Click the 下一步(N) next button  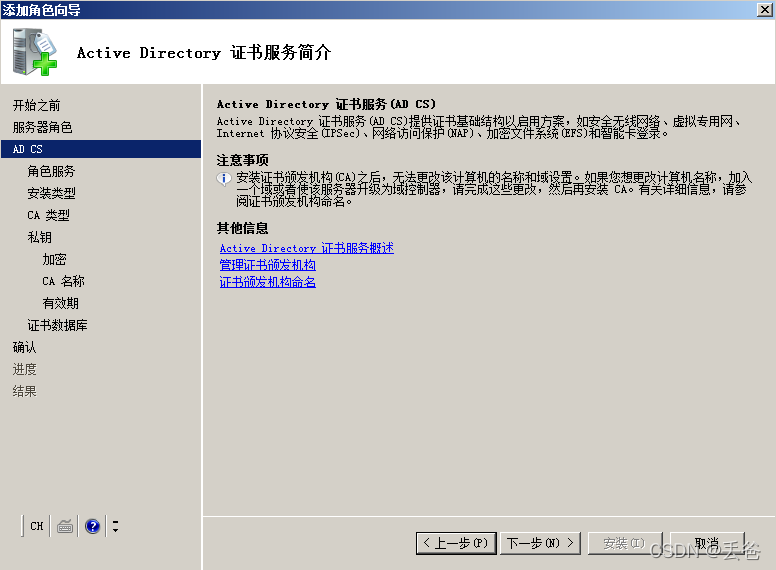(540, 543)
